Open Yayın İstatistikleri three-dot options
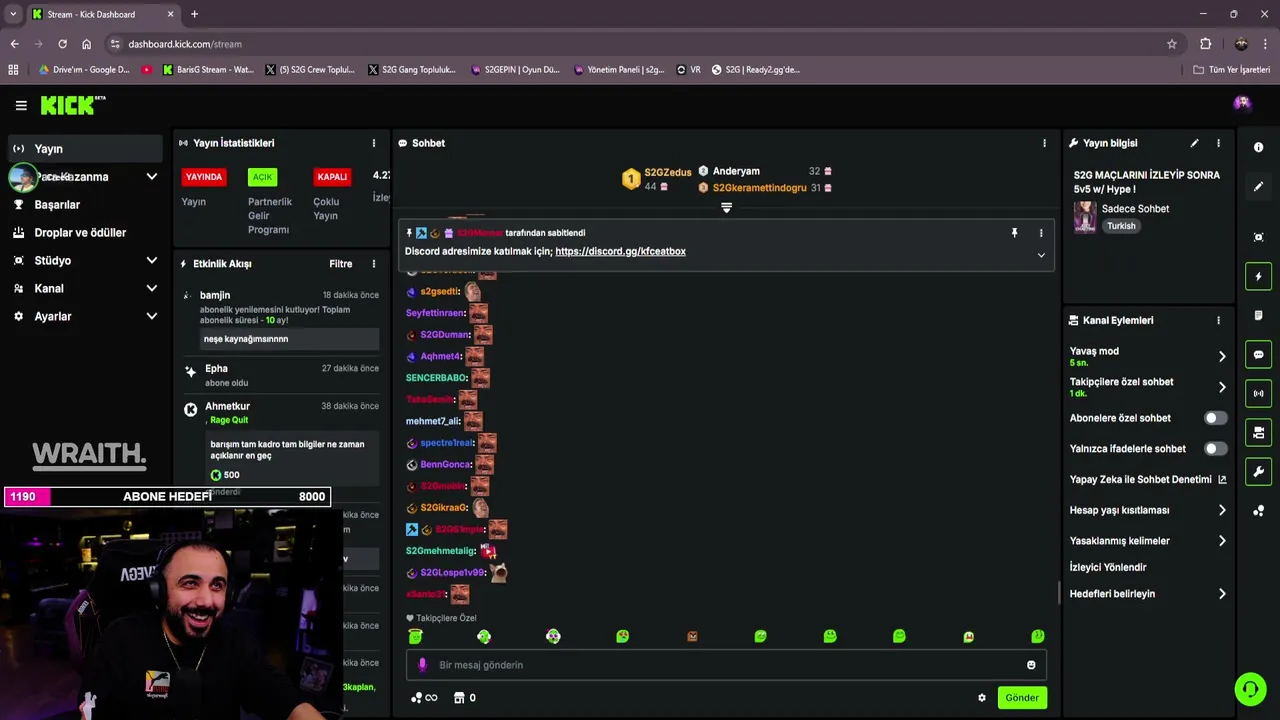1280x720 pixels. 374,143
